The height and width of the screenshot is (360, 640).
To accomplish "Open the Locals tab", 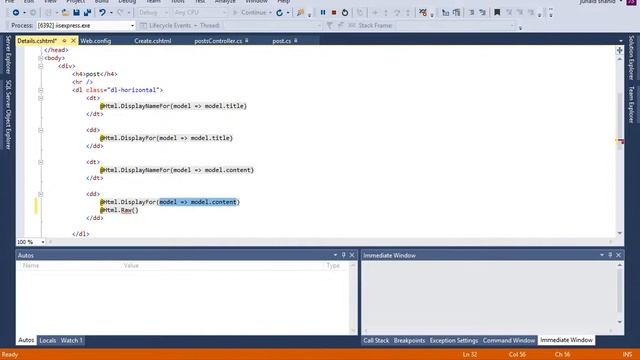I will click(x=47, y=340).
